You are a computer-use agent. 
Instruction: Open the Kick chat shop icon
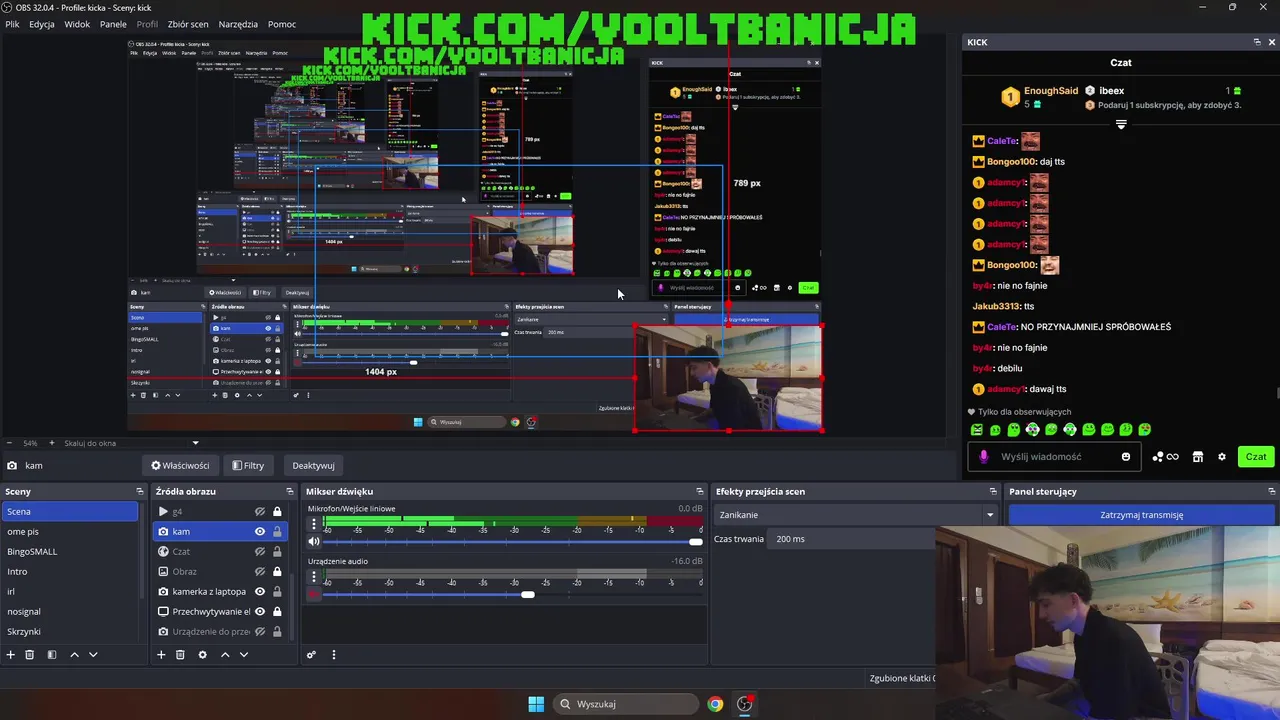(x=1198, y=457)
